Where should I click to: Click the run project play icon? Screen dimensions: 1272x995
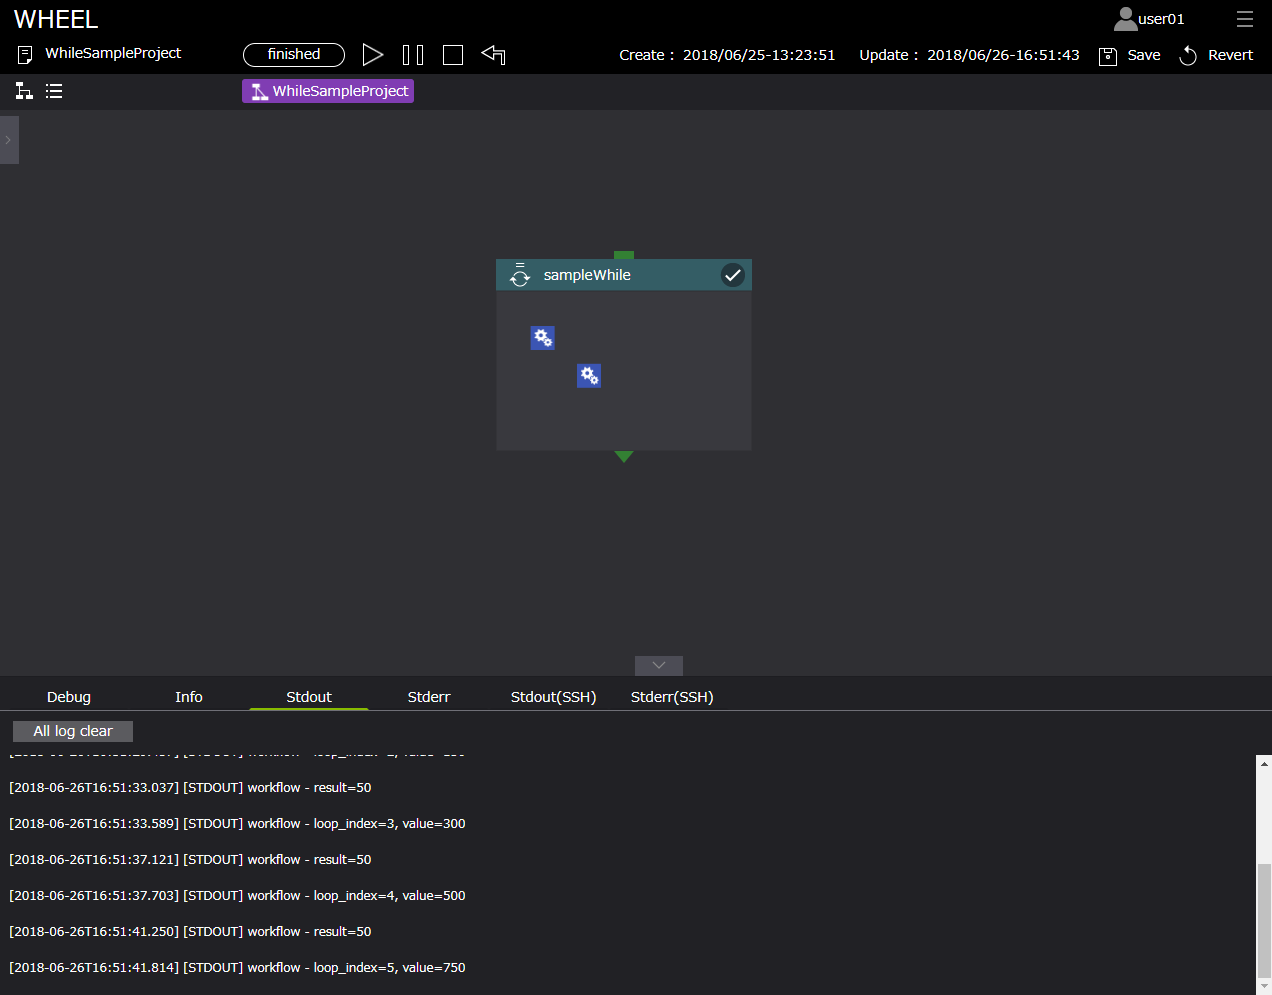[x=373, y=55]
